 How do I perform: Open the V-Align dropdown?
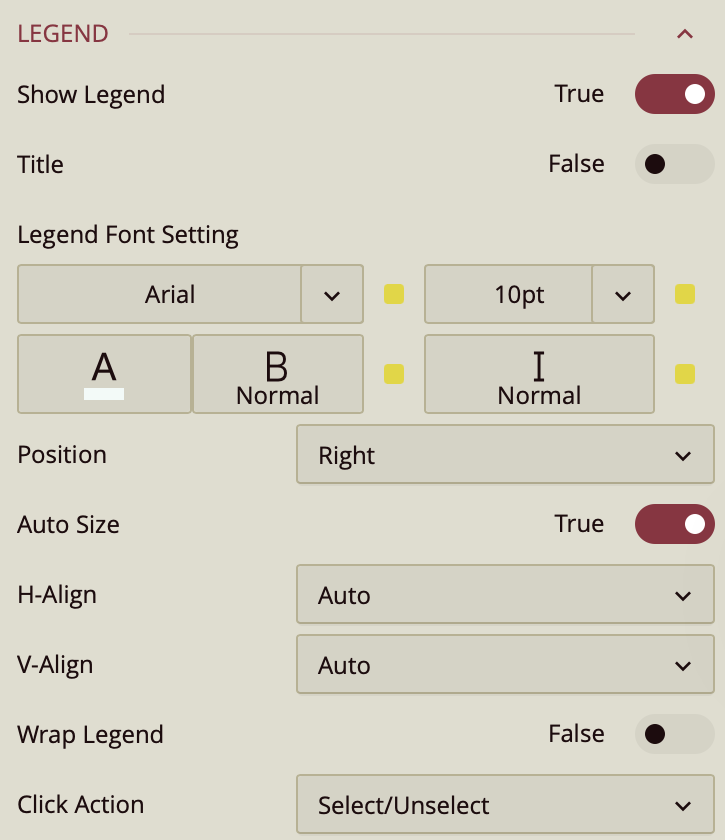[505, 665]
